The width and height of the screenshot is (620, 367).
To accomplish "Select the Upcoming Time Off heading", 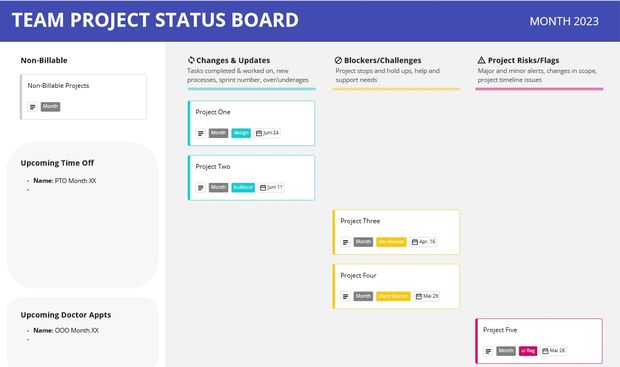I will point(57,163).
